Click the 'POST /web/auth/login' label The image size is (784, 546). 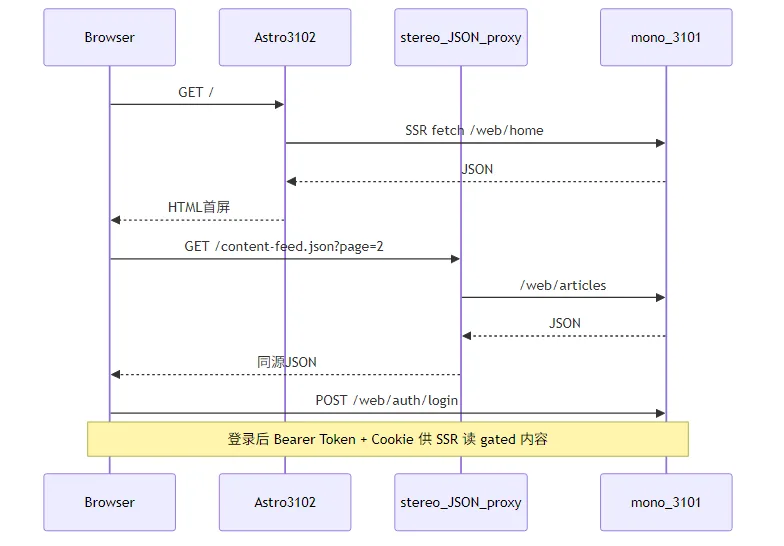386,400
